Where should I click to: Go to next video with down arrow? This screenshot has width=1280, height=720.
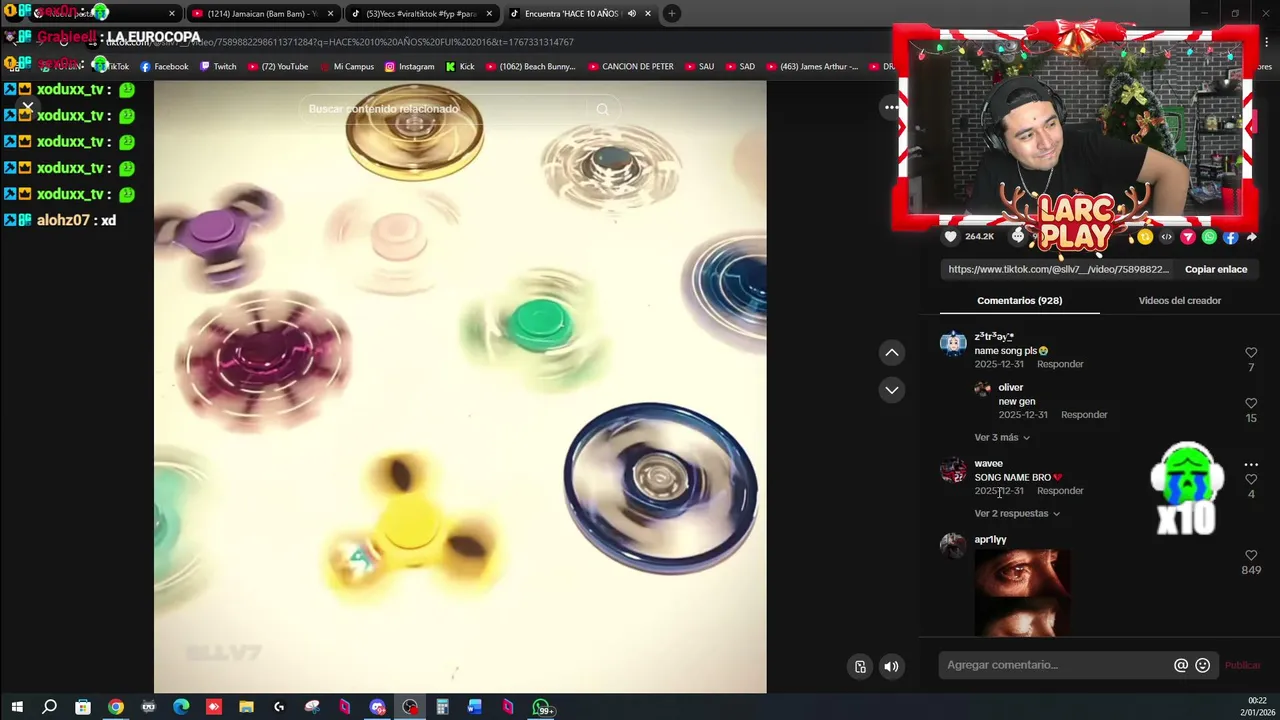point(892,390)
